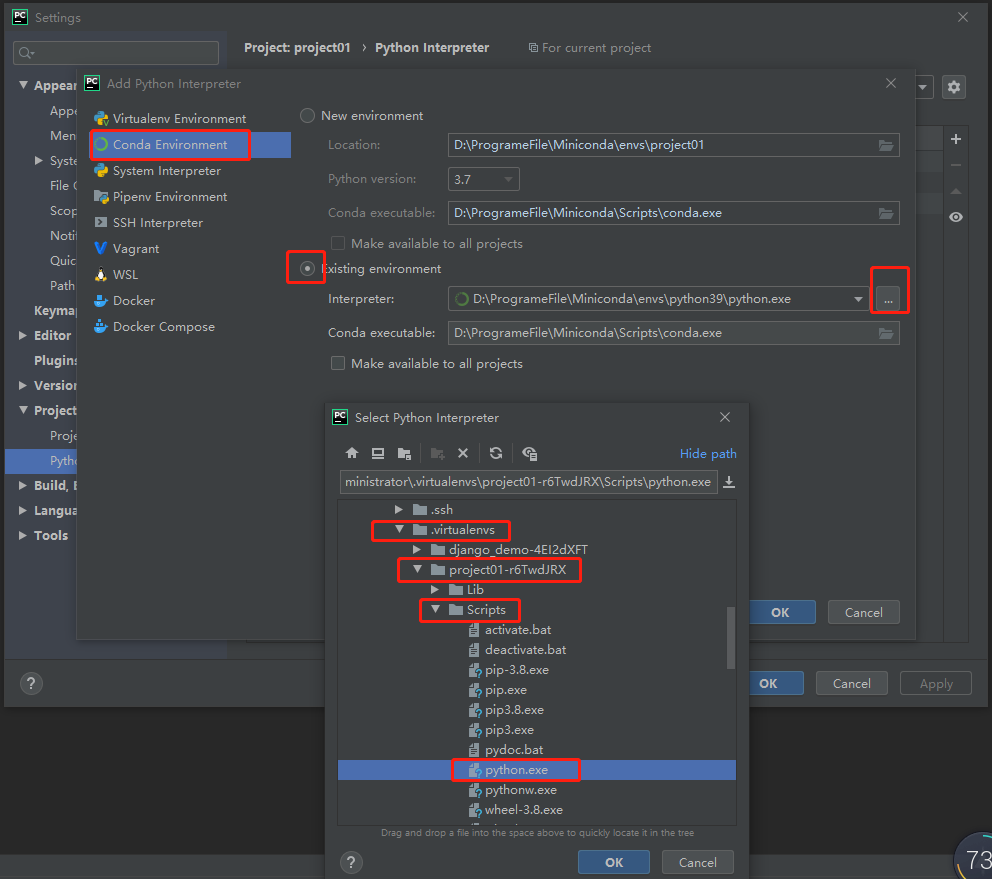Expand the Lib folder
This screenshot has width=992, height=879.
pos(435,590)
